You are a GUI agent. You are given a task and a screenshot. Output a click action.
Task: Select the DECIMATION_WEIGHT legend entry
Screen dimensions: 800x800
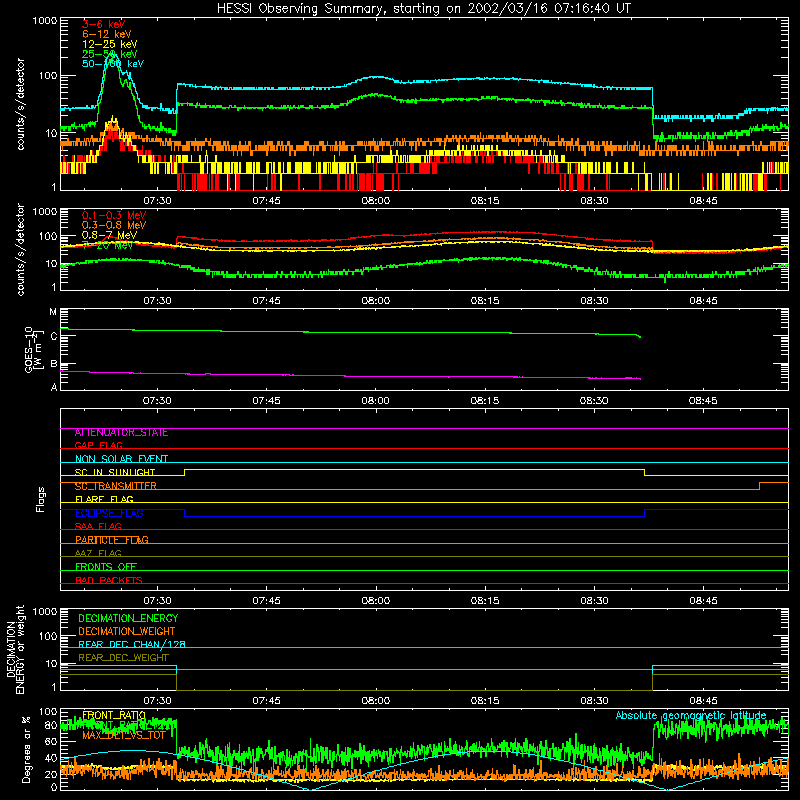point(127,631)
